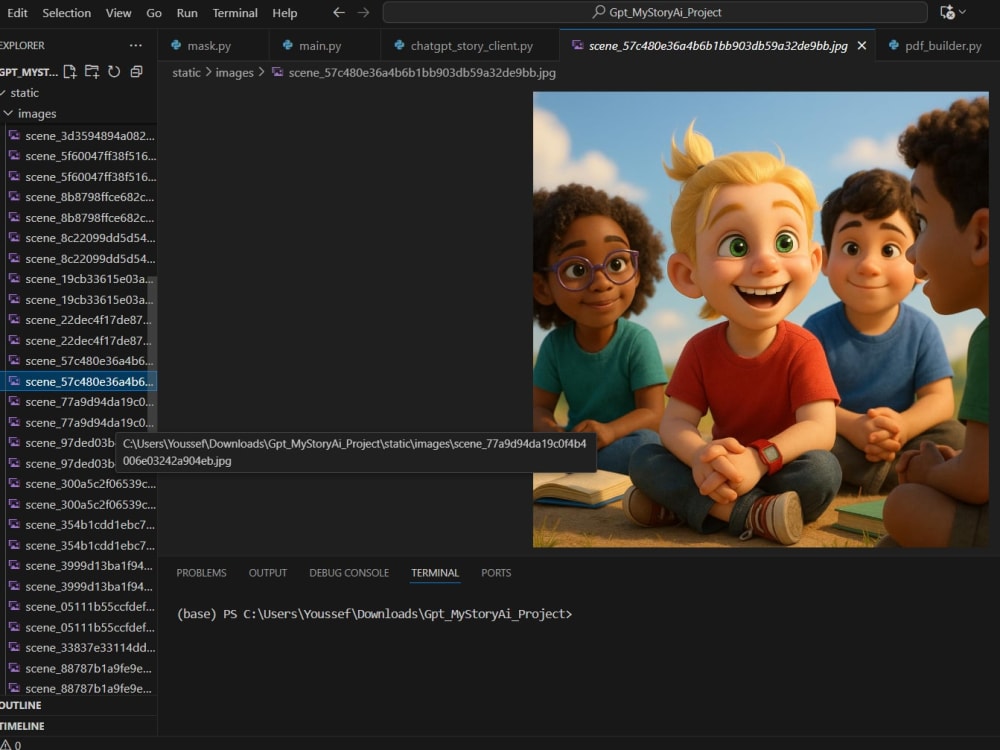
Task: Switch to the TERMINAL panel tab
Action: tap(435, 573)
